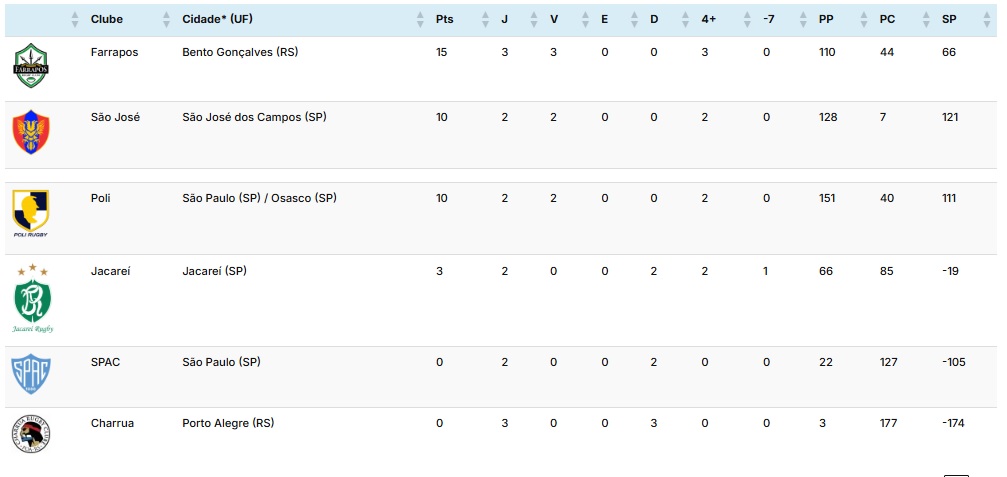The width and height of the screenshot is (1007, 477).
Task: Click the São José shield logo
Action: point(31,132)
